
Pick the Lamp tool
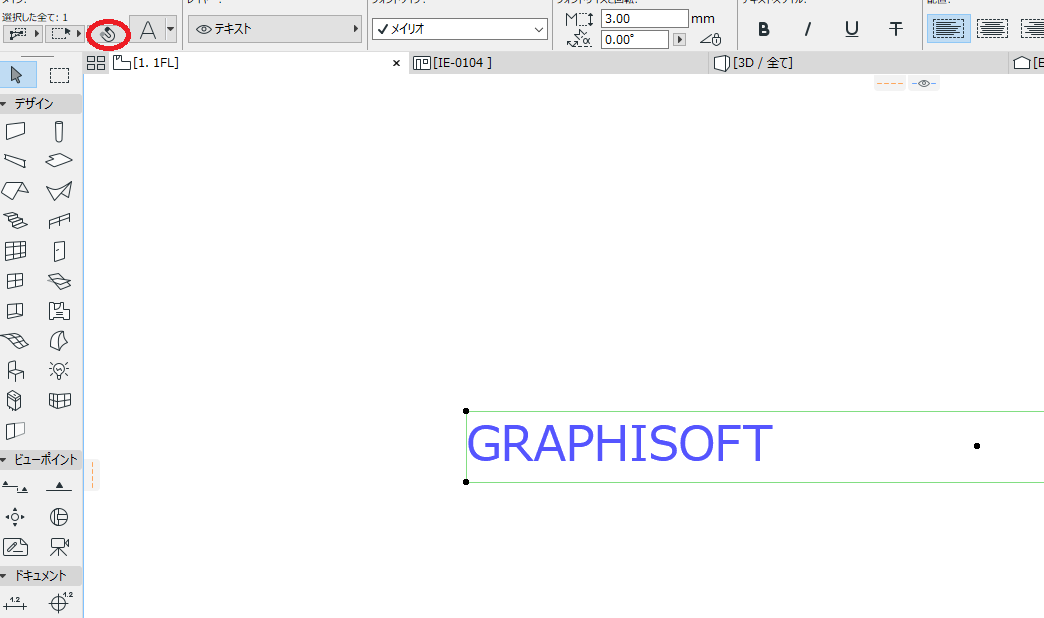pos(59,370)
